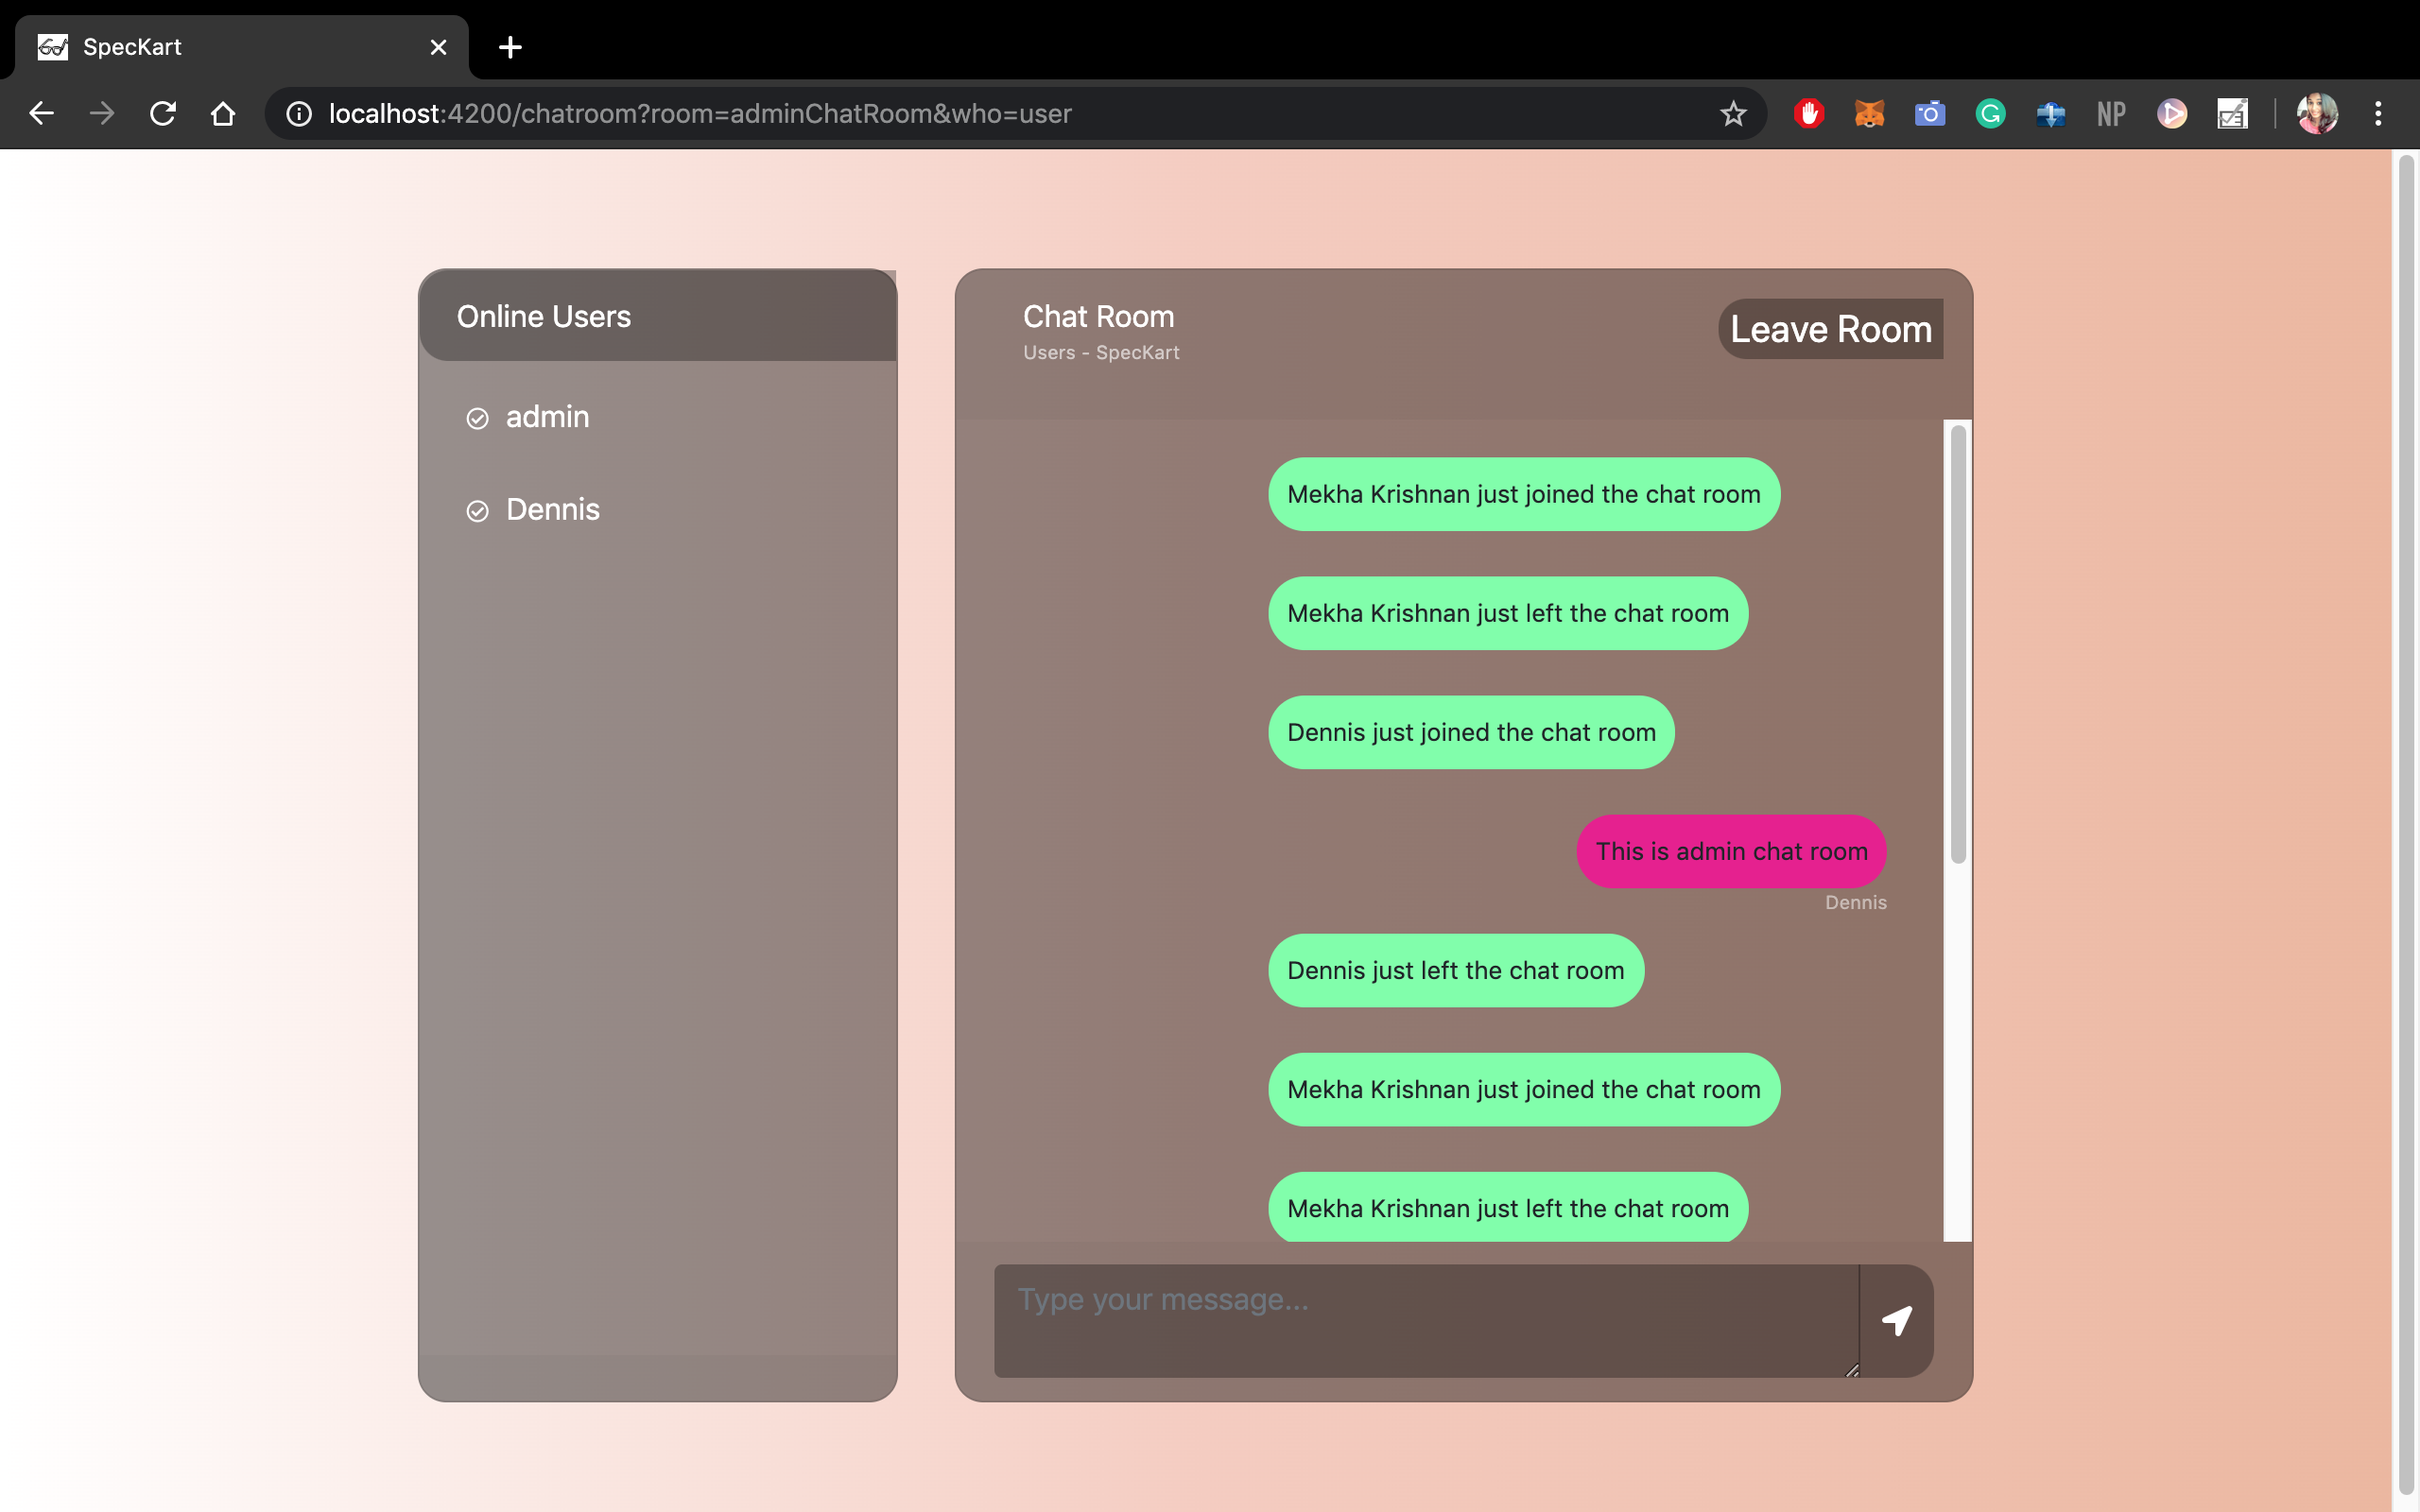Reload the page
This screenshot has height=1512, width=2420.
click(x=163, y=114)
